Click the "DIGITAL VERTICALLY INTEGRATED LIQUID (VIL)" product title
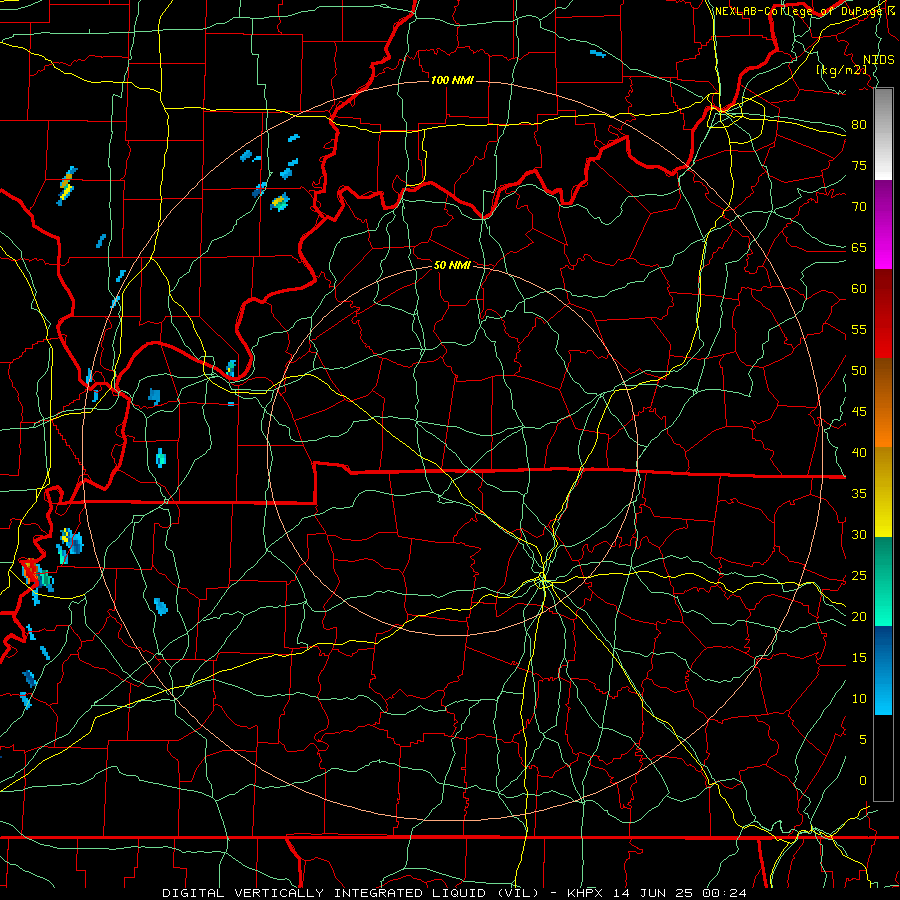 coord(351,893)
